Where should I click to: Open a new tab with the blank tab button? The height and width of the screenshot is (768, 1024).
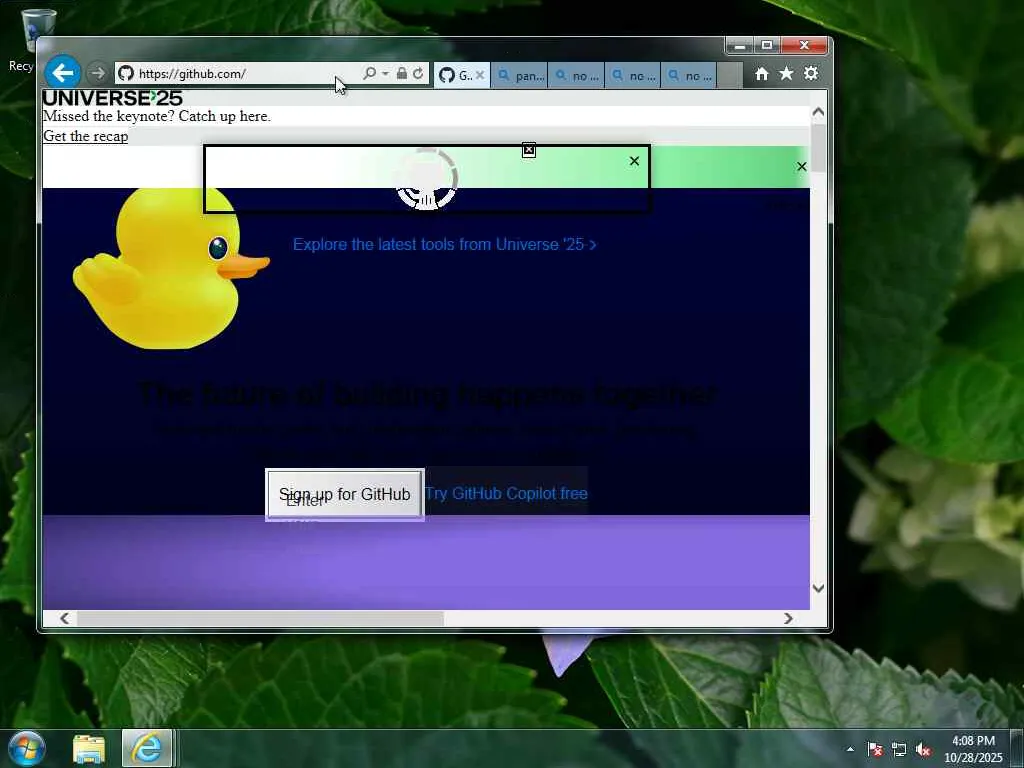pos(730,75)
